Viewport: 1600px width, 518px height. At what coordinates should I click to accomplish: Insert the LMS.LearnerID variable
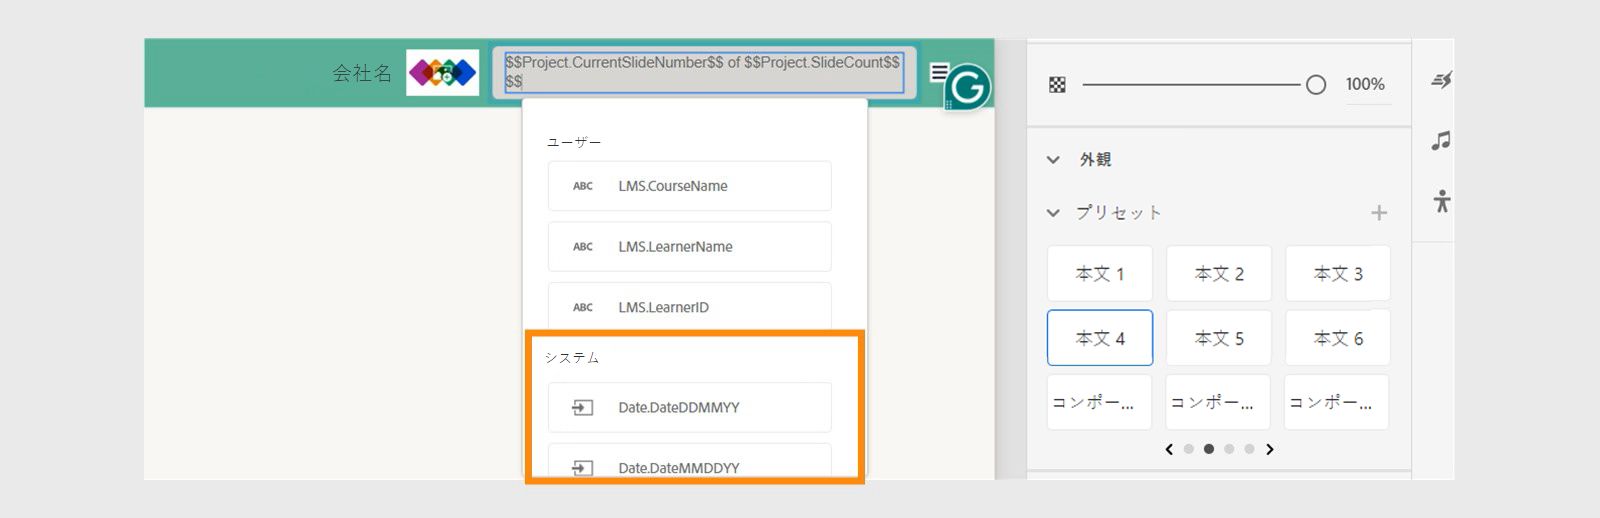pos(690,307)
